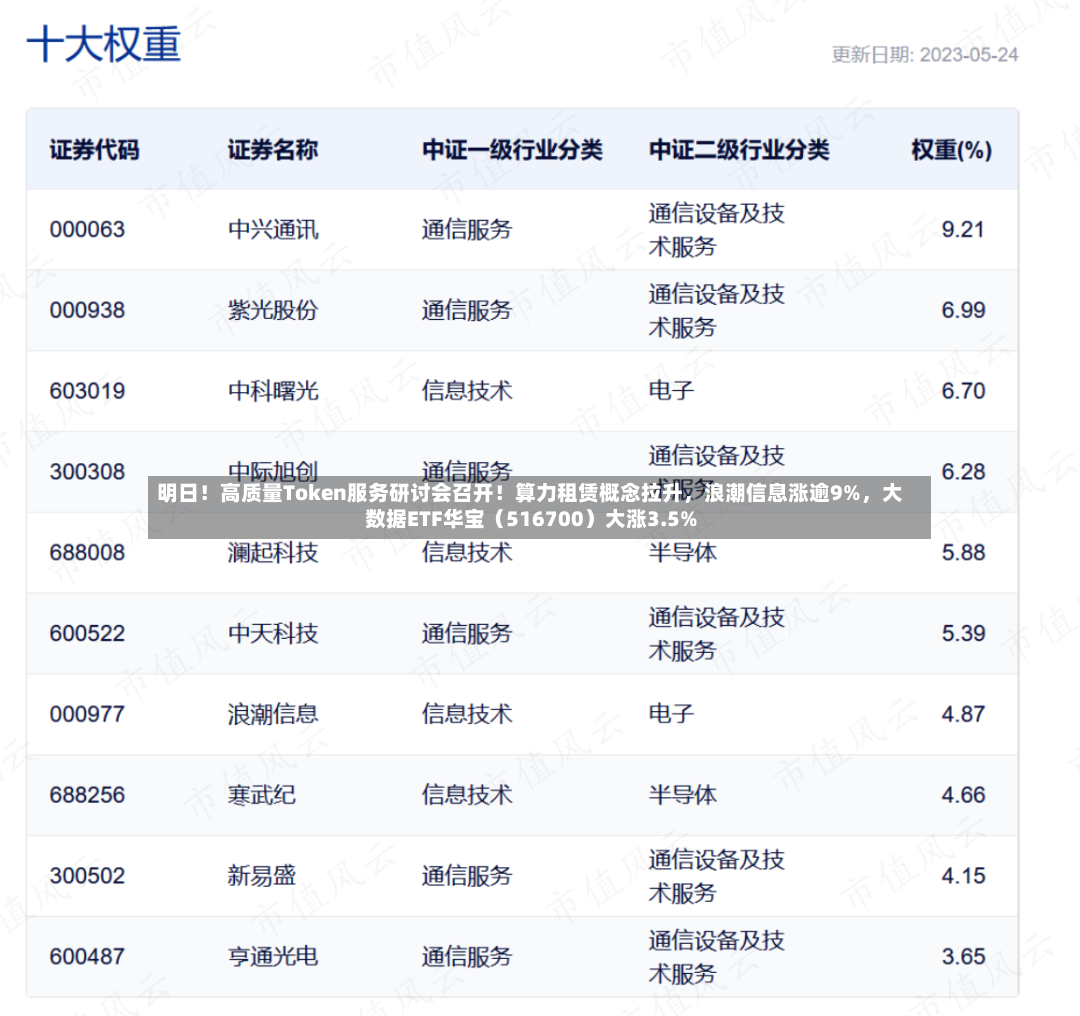Click the Token研讨会 headline caption overlay

click(539, 507)
